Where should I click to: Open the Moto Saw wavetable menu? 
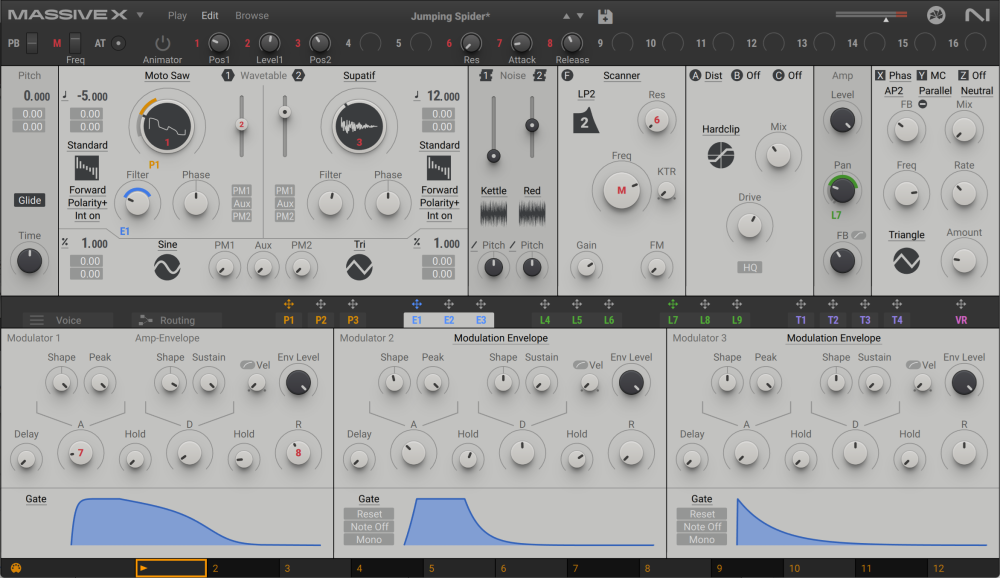click(167, 75)
